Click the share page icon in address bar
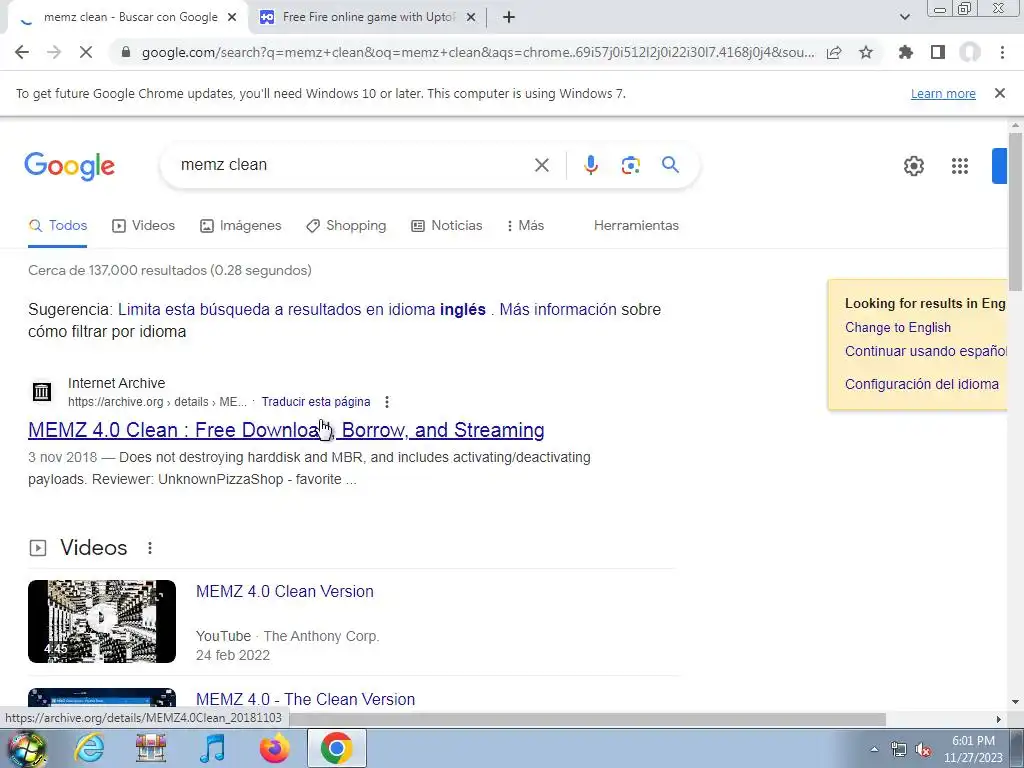 tap(834, 52)
